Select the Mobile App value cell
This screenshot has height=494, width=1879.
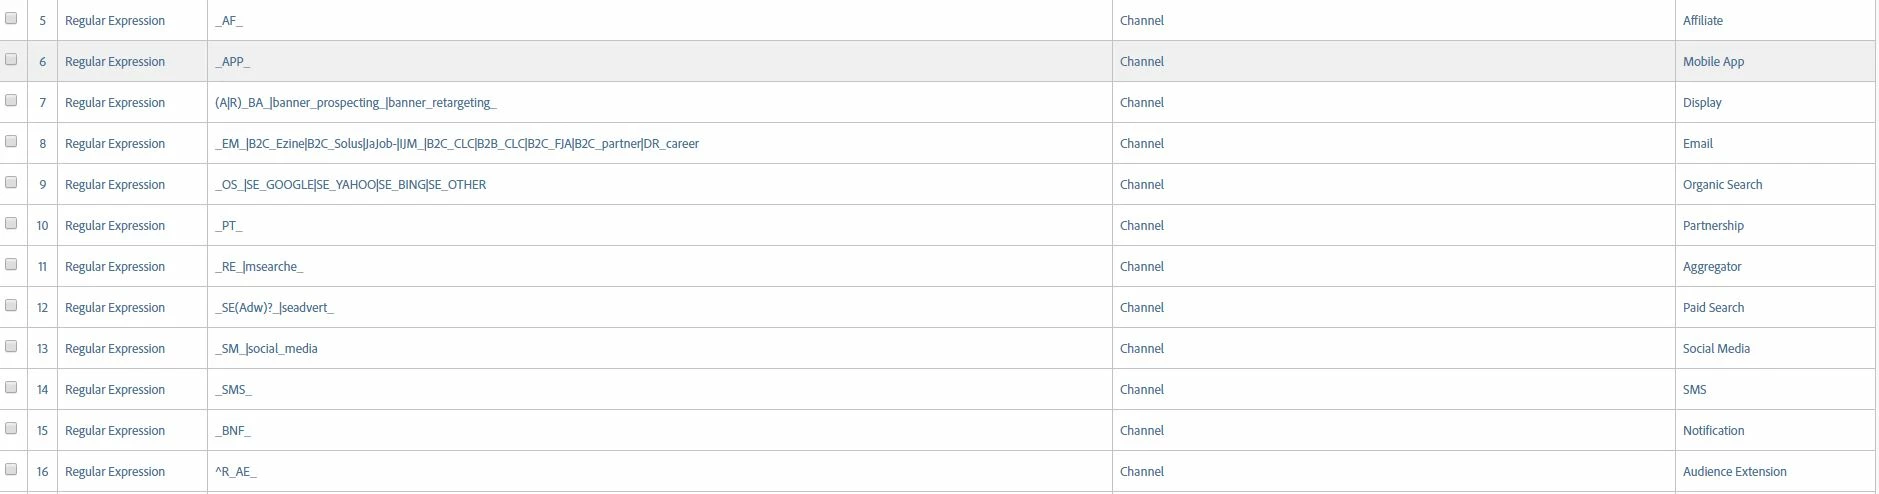[x=1775, y=61]
